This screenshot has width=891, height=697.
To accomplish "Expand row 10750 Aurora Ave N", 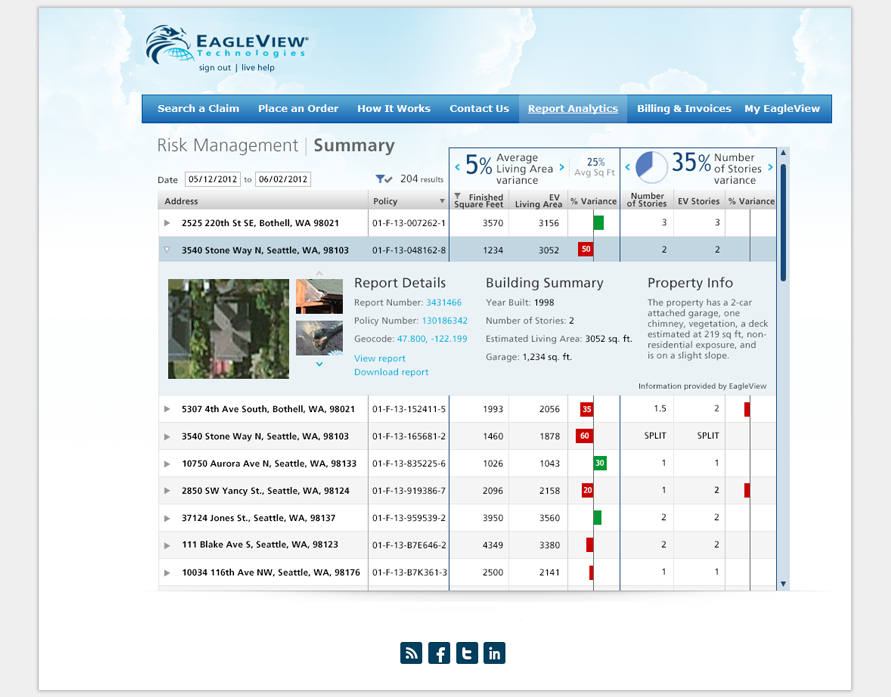I will pyautogui.click(x=167, y=464).
